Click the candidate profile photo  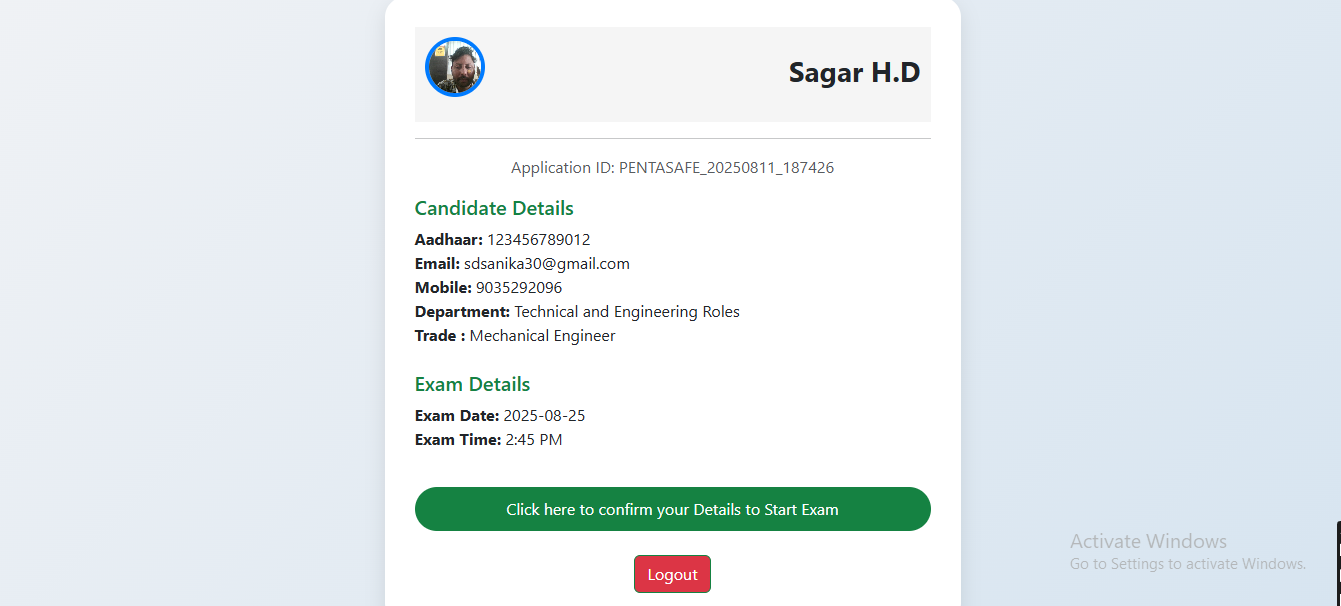click(455, 68)
